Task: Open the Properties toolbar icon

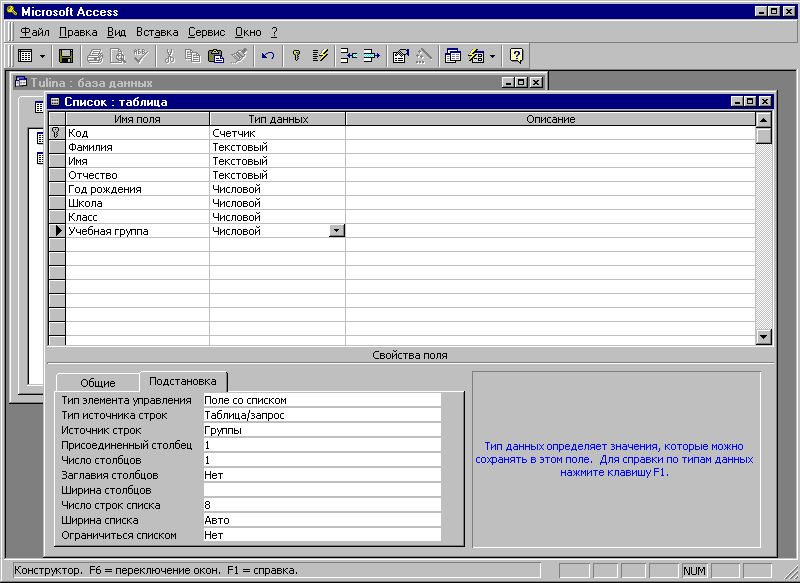Action: [400, 56]
